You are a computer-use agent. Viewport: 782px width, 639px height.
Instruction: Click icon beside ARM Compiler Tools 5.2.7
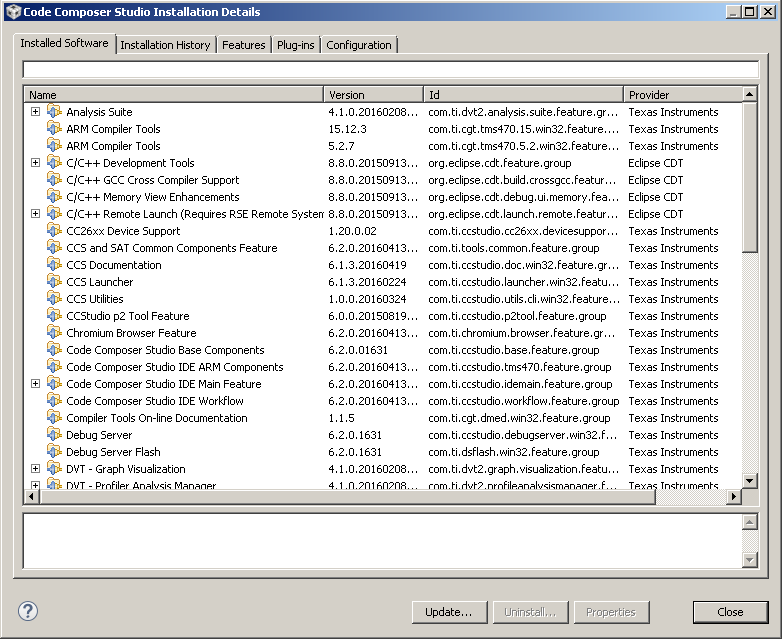click(54, 145)
